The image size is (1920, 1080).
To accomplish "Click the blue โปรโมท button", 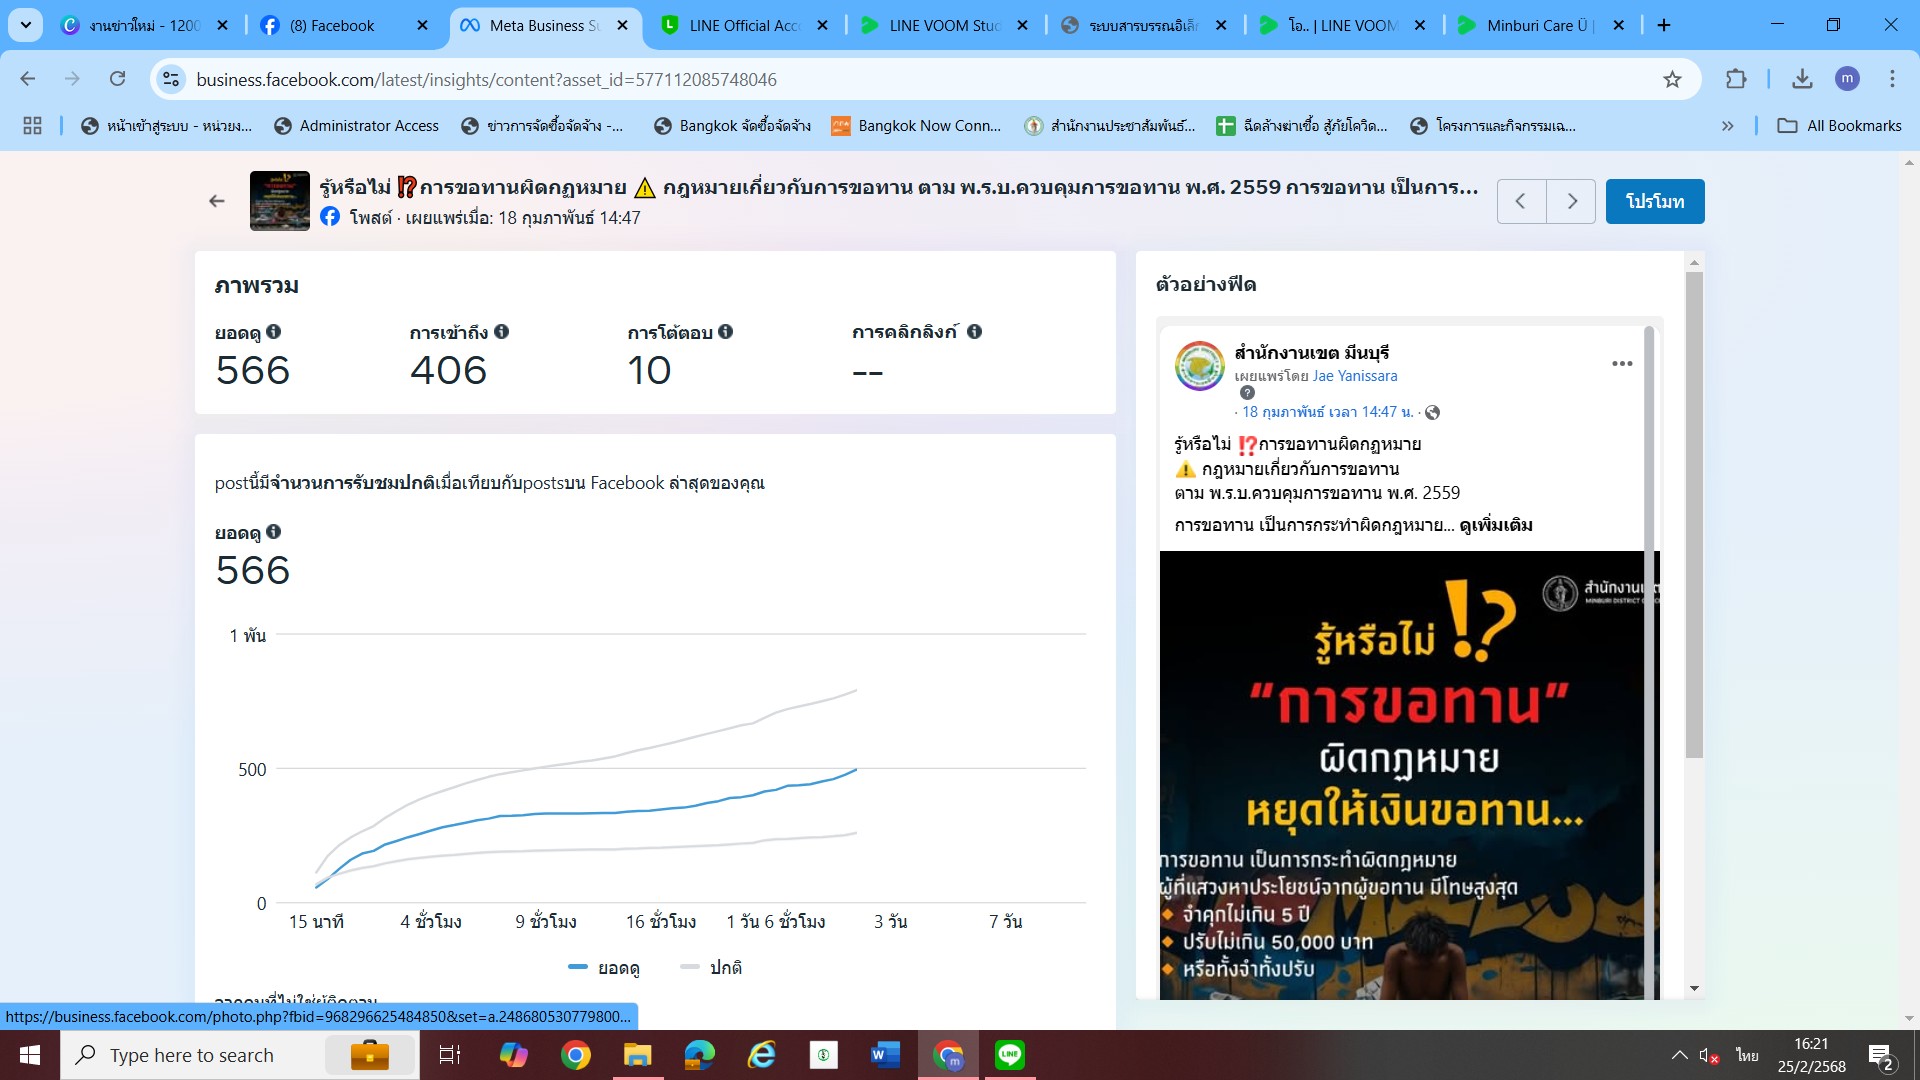I will coord(1654,201).
